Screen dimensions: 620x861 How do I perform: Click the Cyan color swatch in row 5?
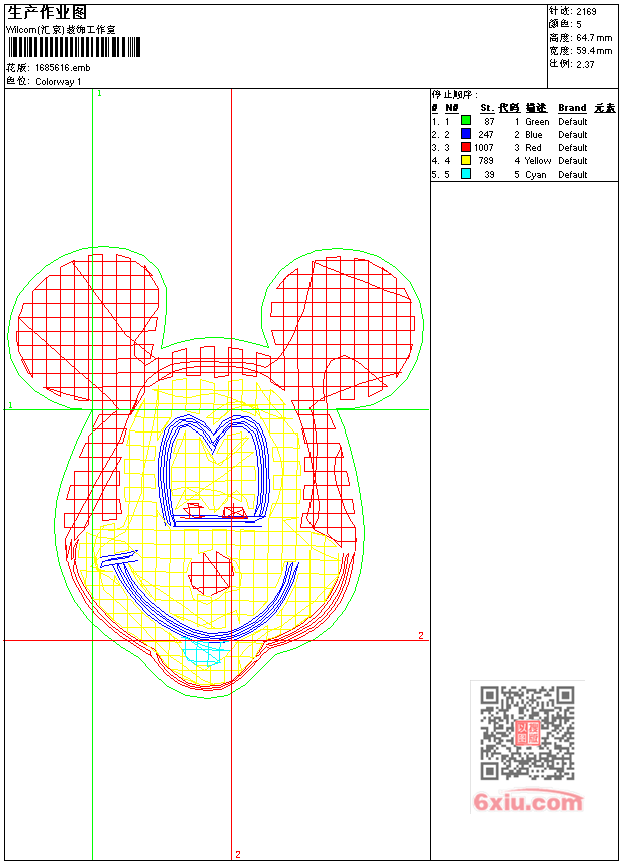[x=466, y=174]
